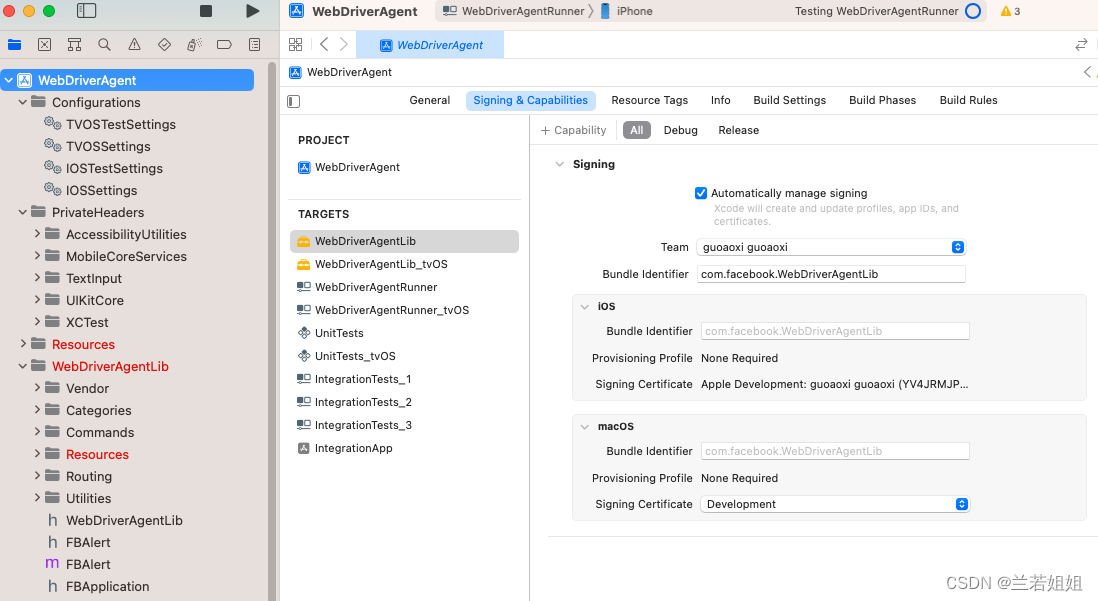Select the WebDriverAgent editor tab

pos(431,45)
